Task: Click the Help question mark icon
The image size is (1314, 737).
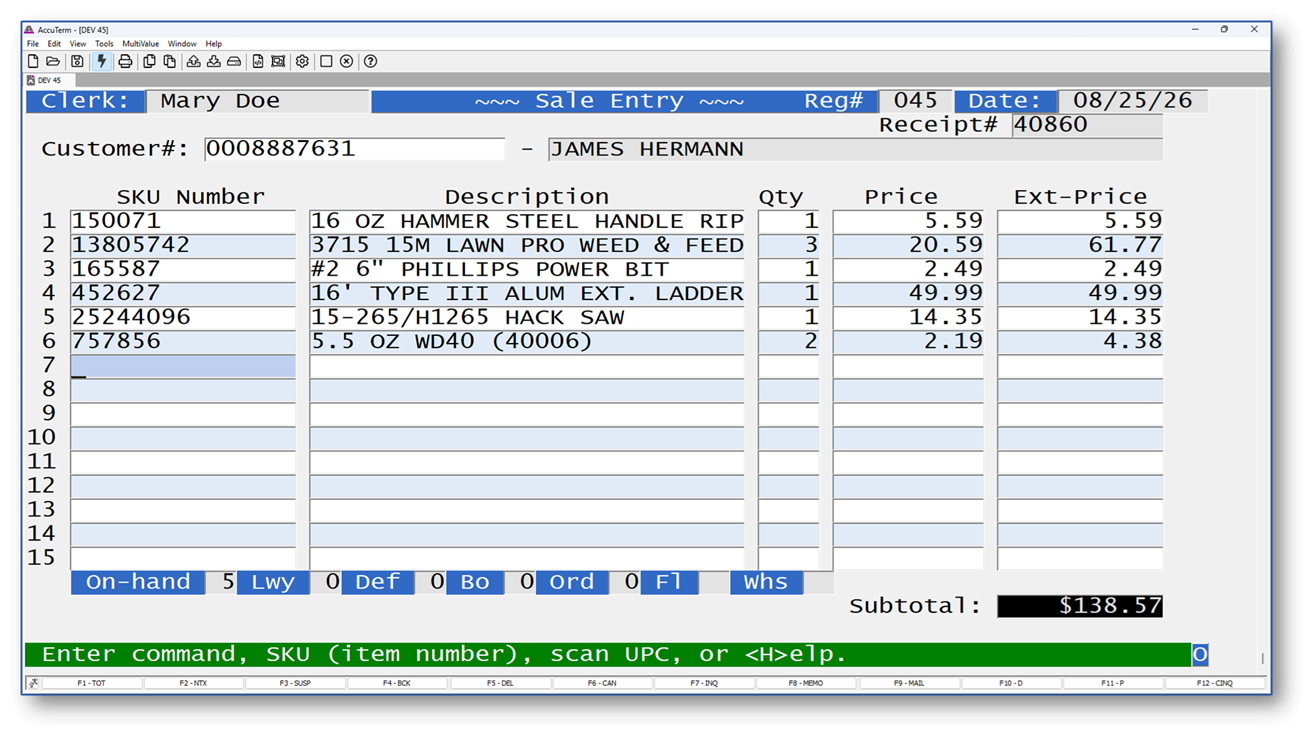Action: point(370,62)
